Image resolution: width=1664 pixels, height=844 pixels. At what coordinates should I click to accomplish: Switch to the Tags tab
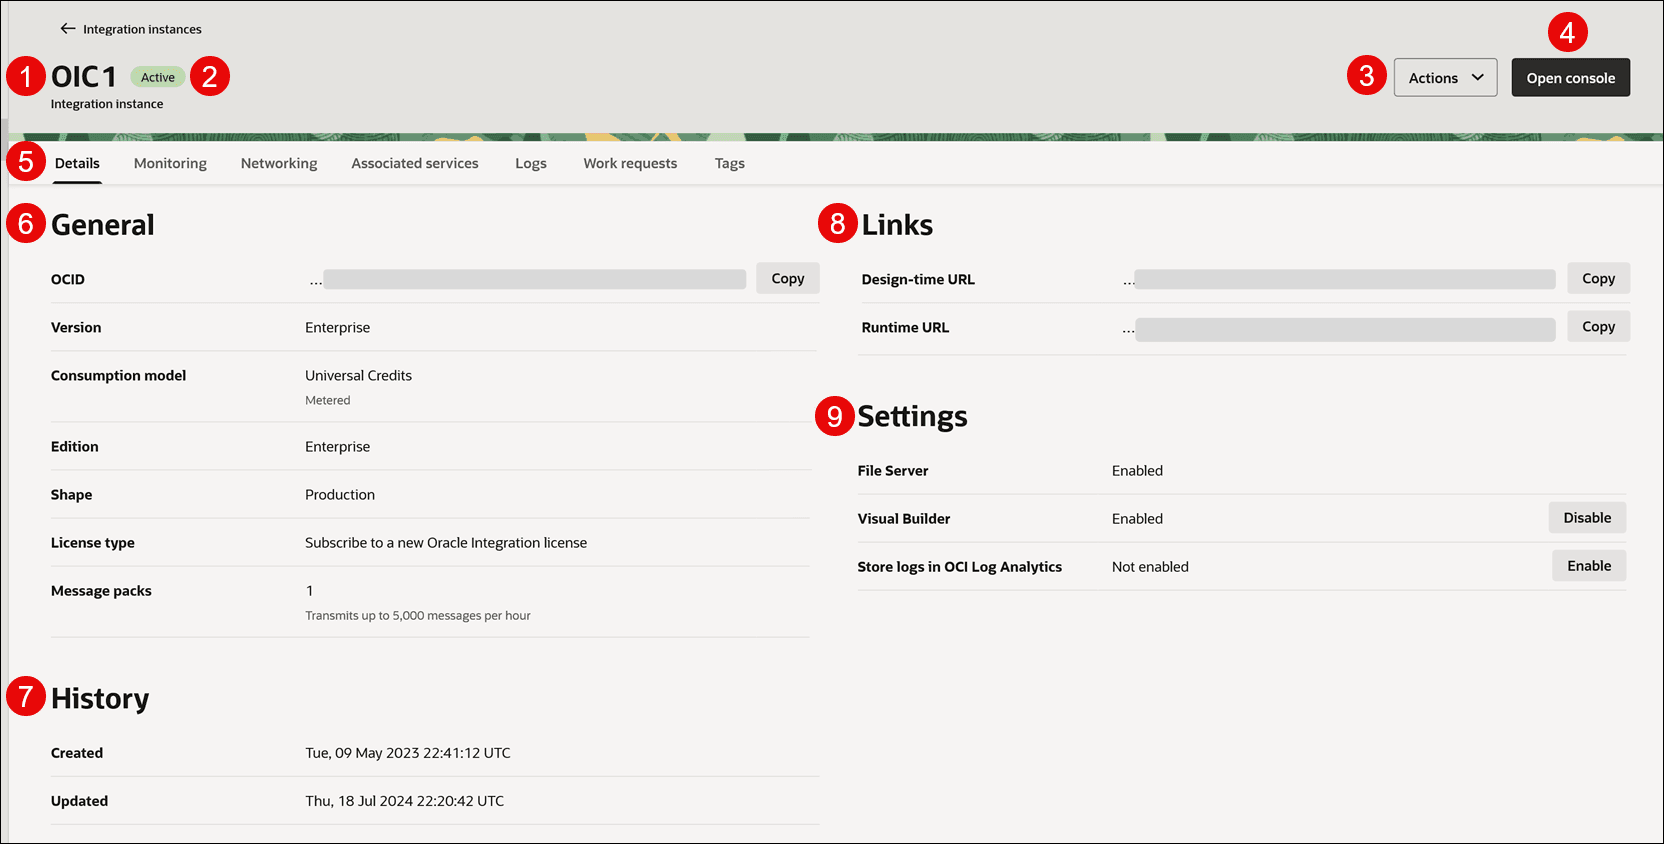pos(729,163)
